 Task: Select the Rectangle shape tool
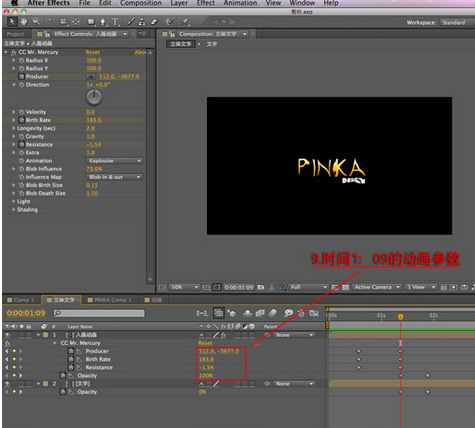(91, 22)
